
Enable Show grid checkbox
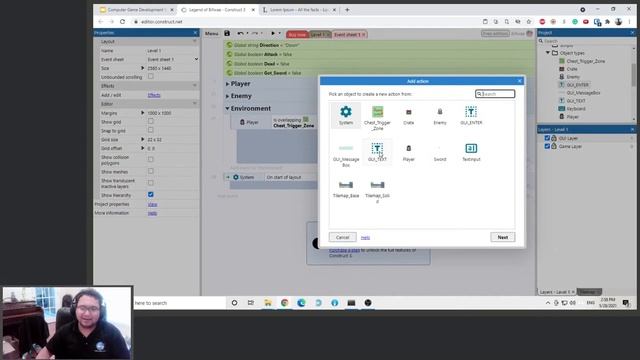tap(151, 121)
